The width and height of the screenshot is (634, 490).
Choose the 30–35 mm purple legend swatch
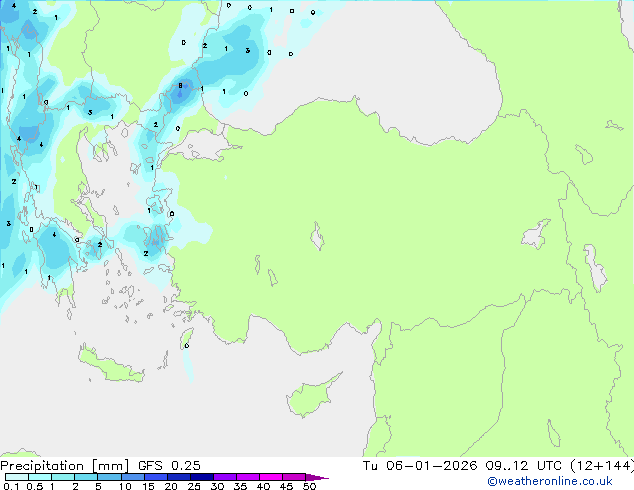225,477
